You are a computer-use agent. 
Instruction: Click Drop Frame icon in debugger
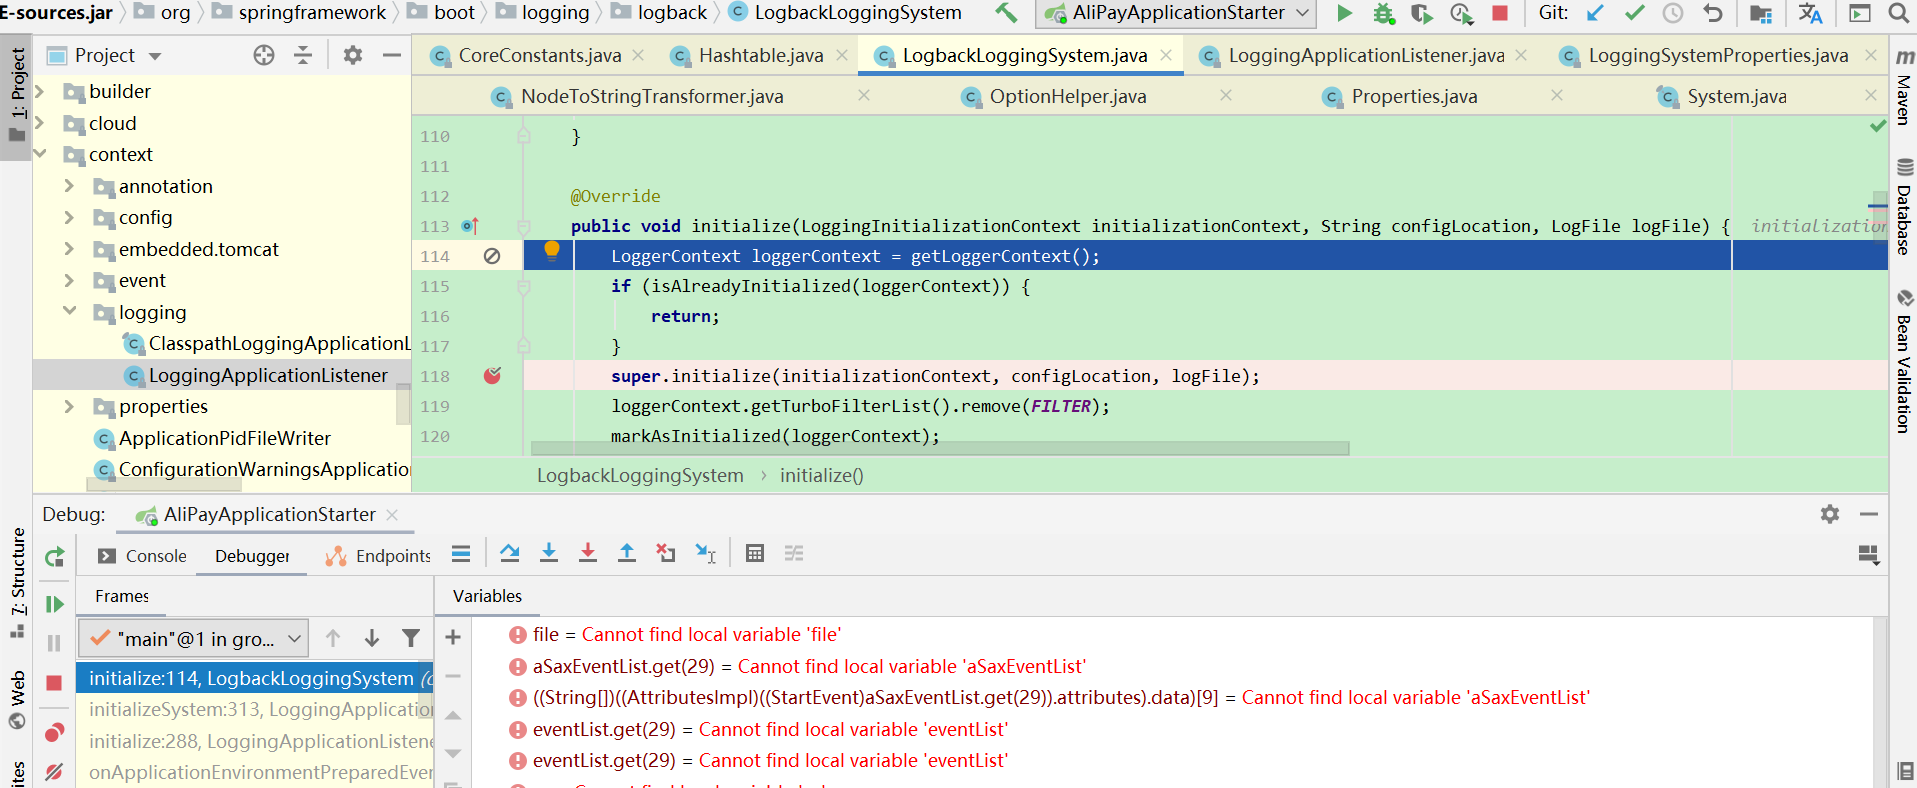(666, 553)
